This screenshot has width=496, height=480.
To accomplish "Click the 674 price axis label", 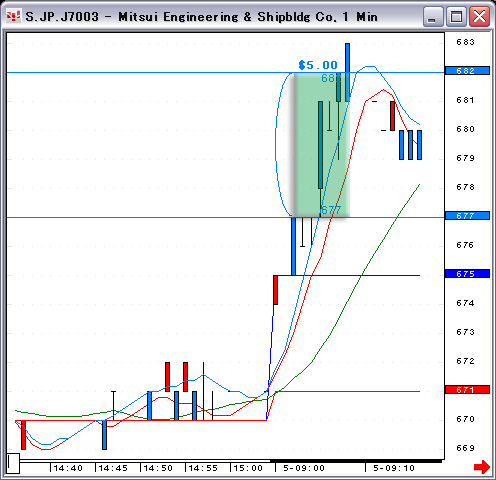I will (x=465, y=303).
